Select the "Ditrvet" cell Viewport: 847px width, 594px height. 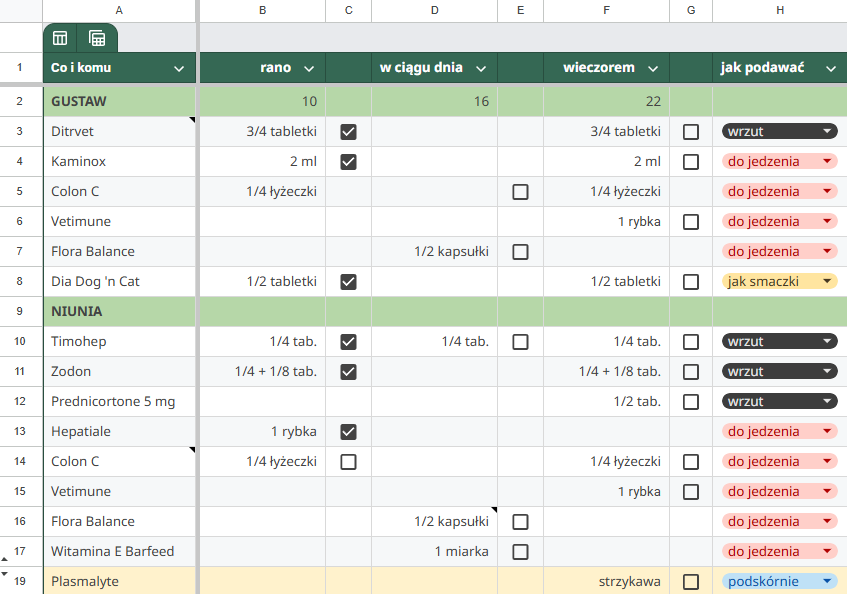tap(119, 131)
